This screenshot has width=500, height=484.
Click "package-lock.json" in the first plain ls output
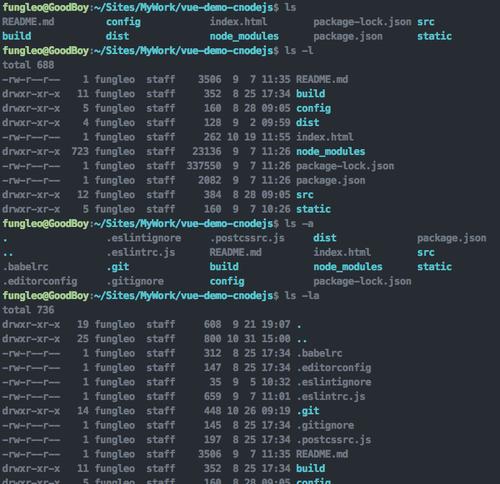pos(362,22)
